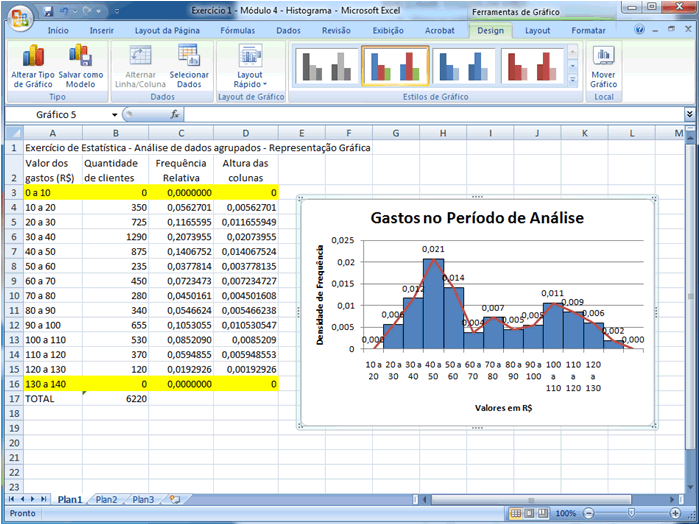Click Mover Gráfico icon

tap(603, 56)
